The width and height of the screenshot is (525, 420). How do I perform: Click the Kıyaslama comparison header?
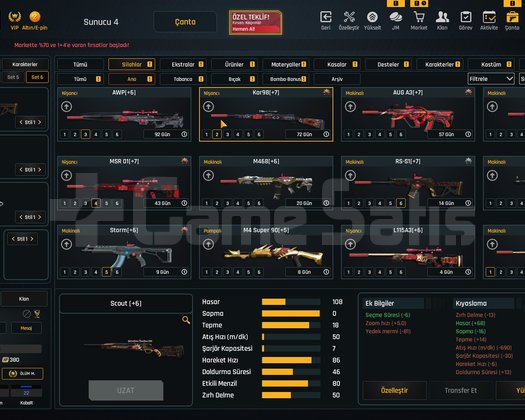coord(483,303)
